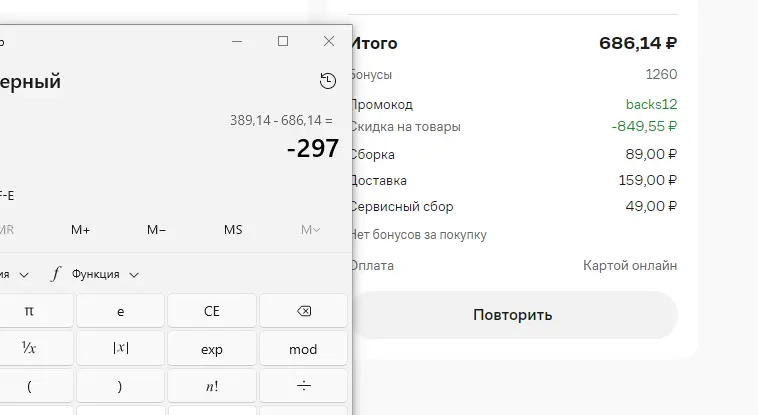Image resolution: width=758 pixels, height=415 pixels.
Task: Click the mod key
Action: tap(304, 349)
